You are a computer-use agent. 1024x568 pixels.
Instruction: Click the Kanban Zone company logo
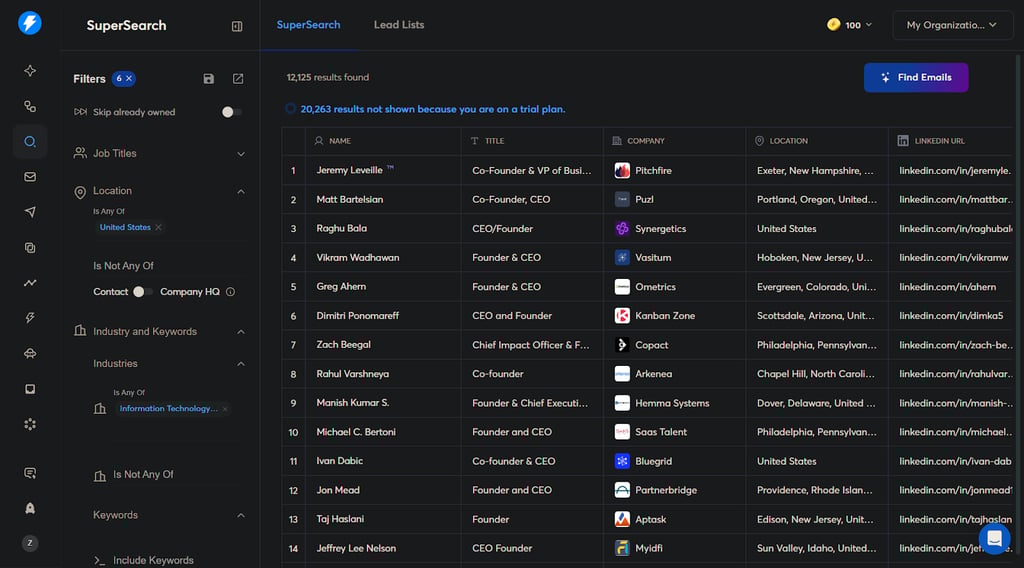(622, 316)
